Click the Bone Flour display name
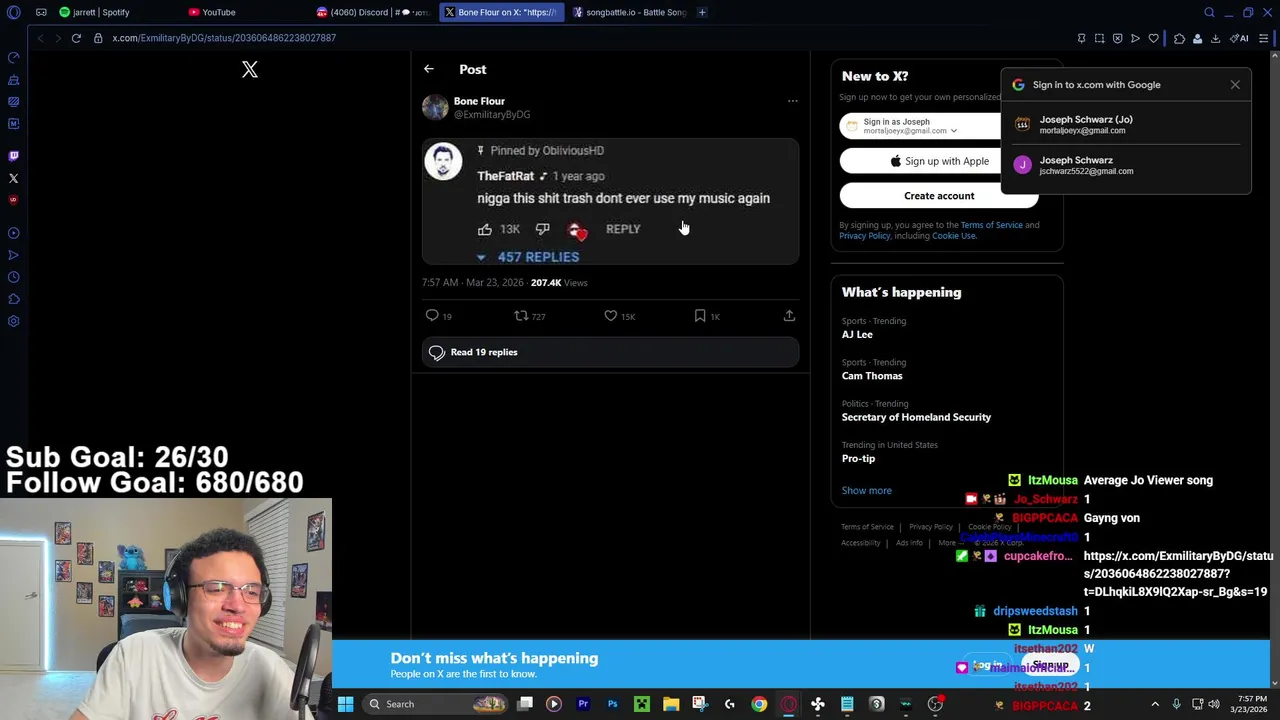This screenshot has height=720, width=1280. click(479, 101)
